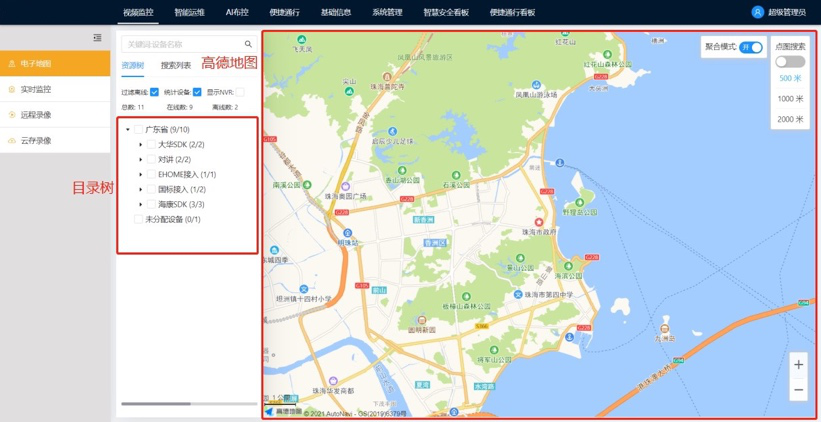The width and height of the screenshot is (821, 422).
Task: Expand the 国标接入 node arrow
Action: 140,190
